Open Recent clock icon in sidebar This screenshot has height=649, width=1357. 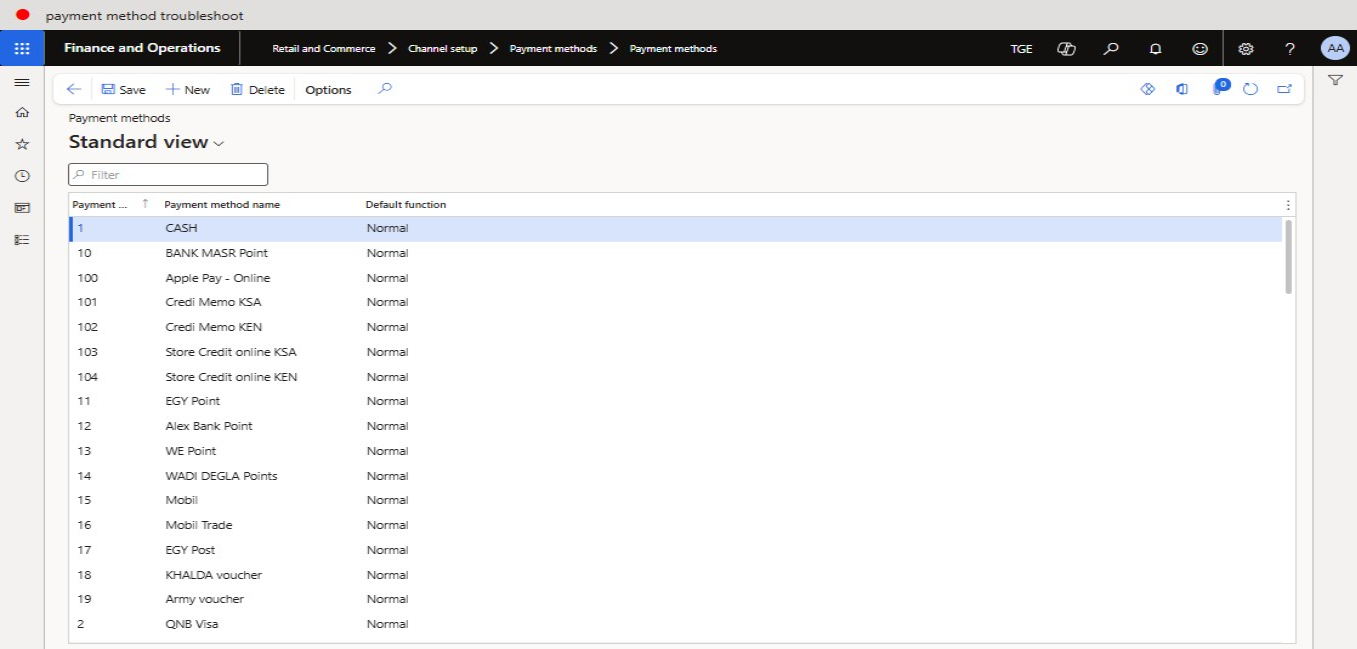22,176
